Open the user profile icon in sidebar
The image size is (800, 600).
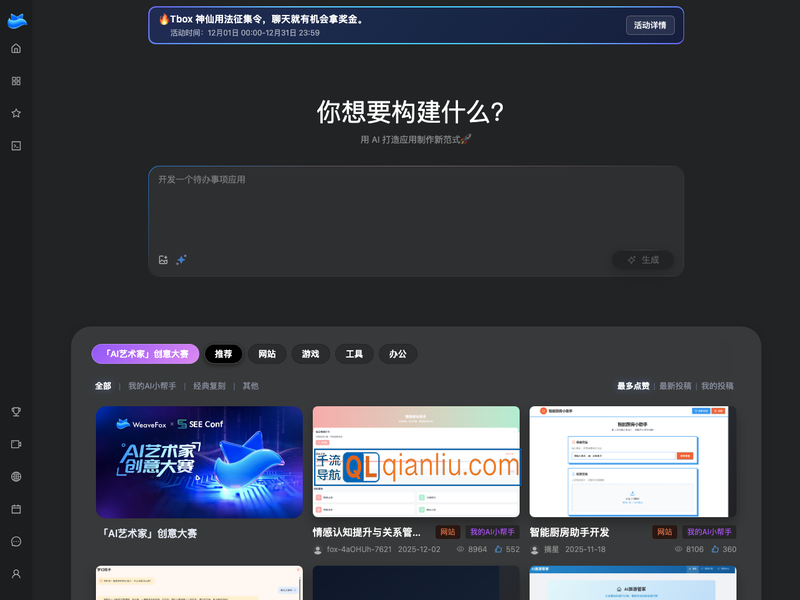click(x=16, y=574)
